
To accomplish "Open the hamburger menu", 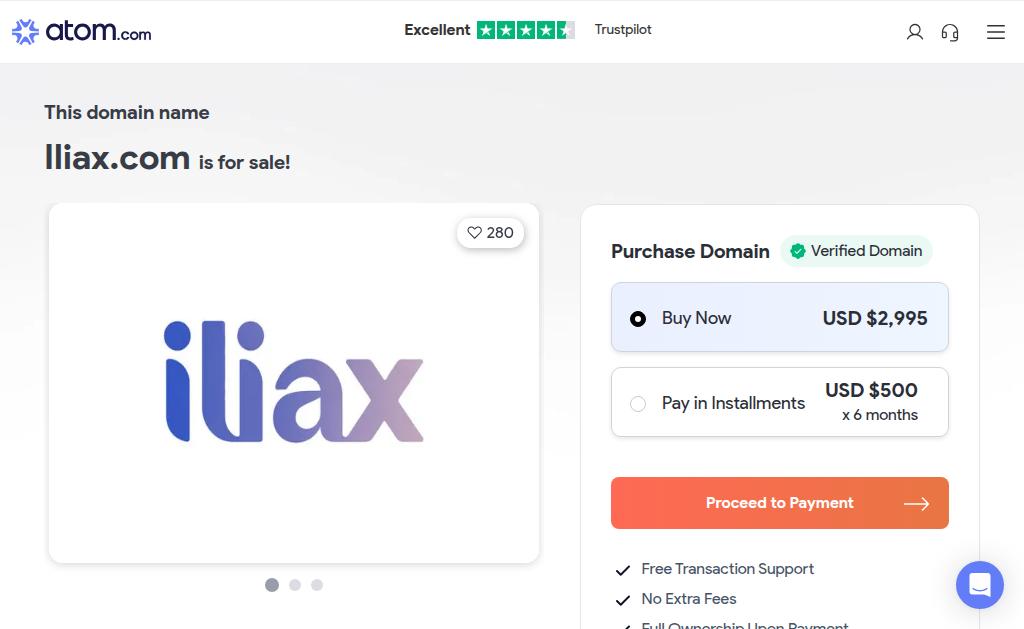I will point(995,32).
